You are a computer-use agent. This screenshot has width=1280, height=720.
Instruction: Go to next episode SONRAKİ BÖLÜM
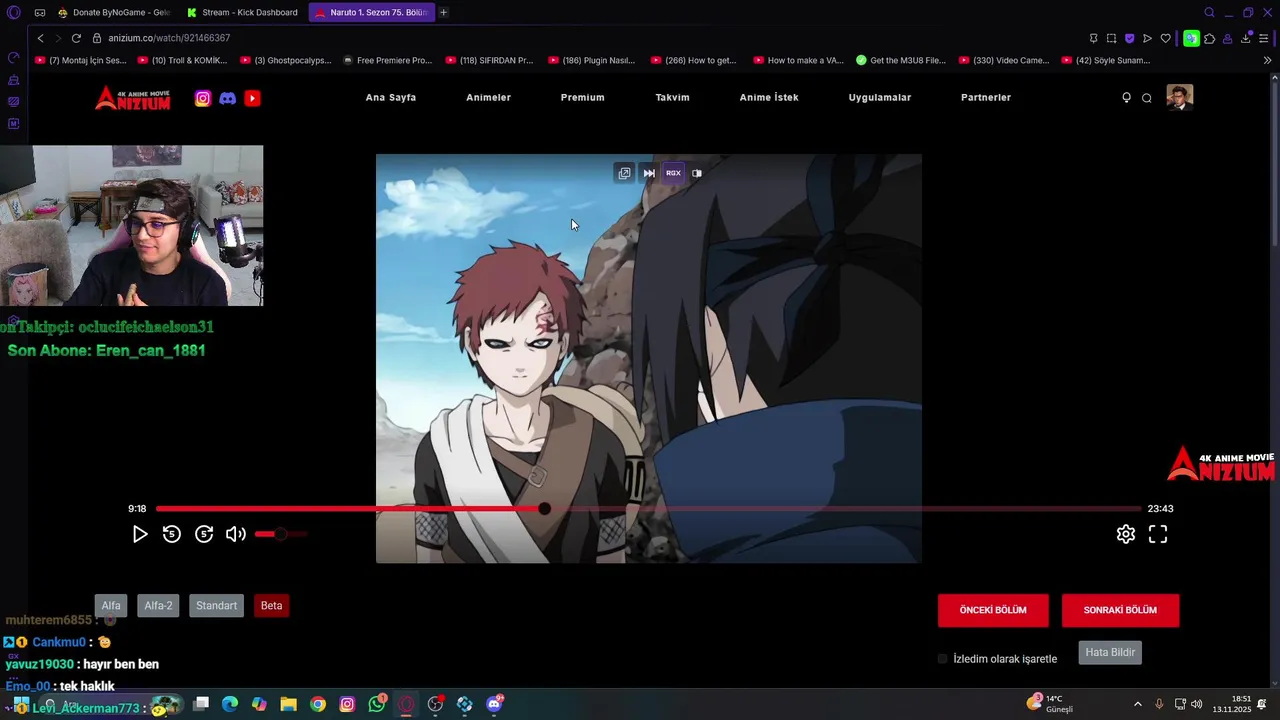pos(1120,610)
